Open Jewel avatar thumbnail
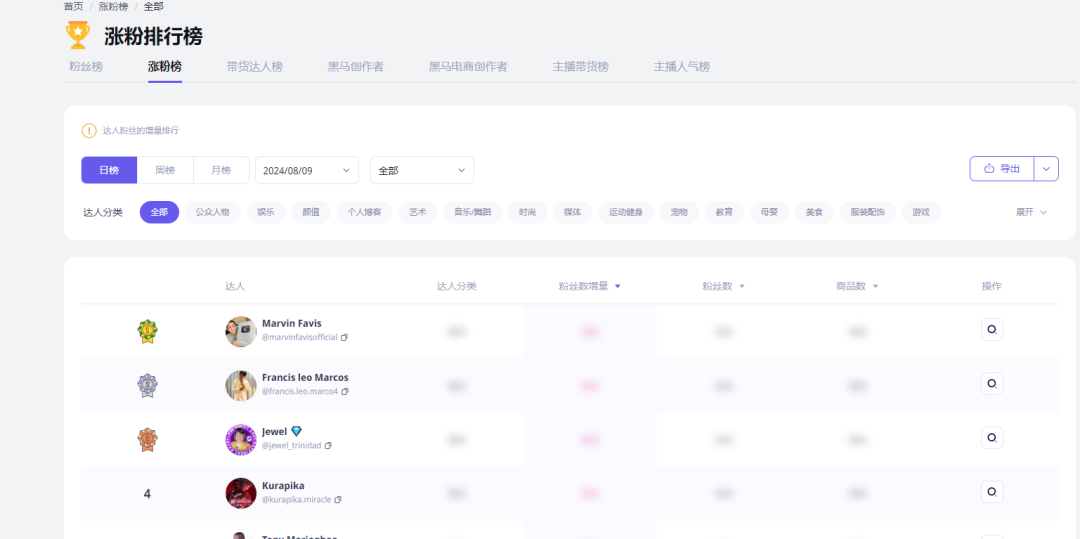Screen dimensions: 1080x539 point(241,439)
